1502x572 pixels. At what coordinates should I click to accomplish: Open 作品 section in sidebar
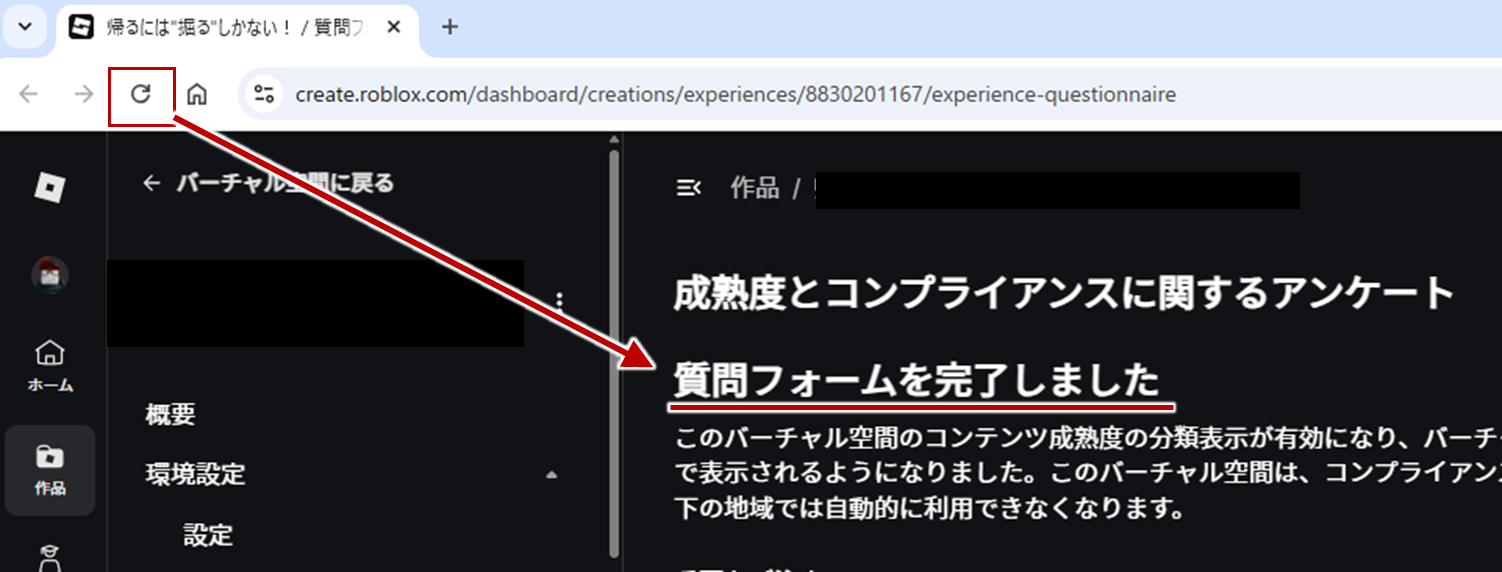point(50,470)
